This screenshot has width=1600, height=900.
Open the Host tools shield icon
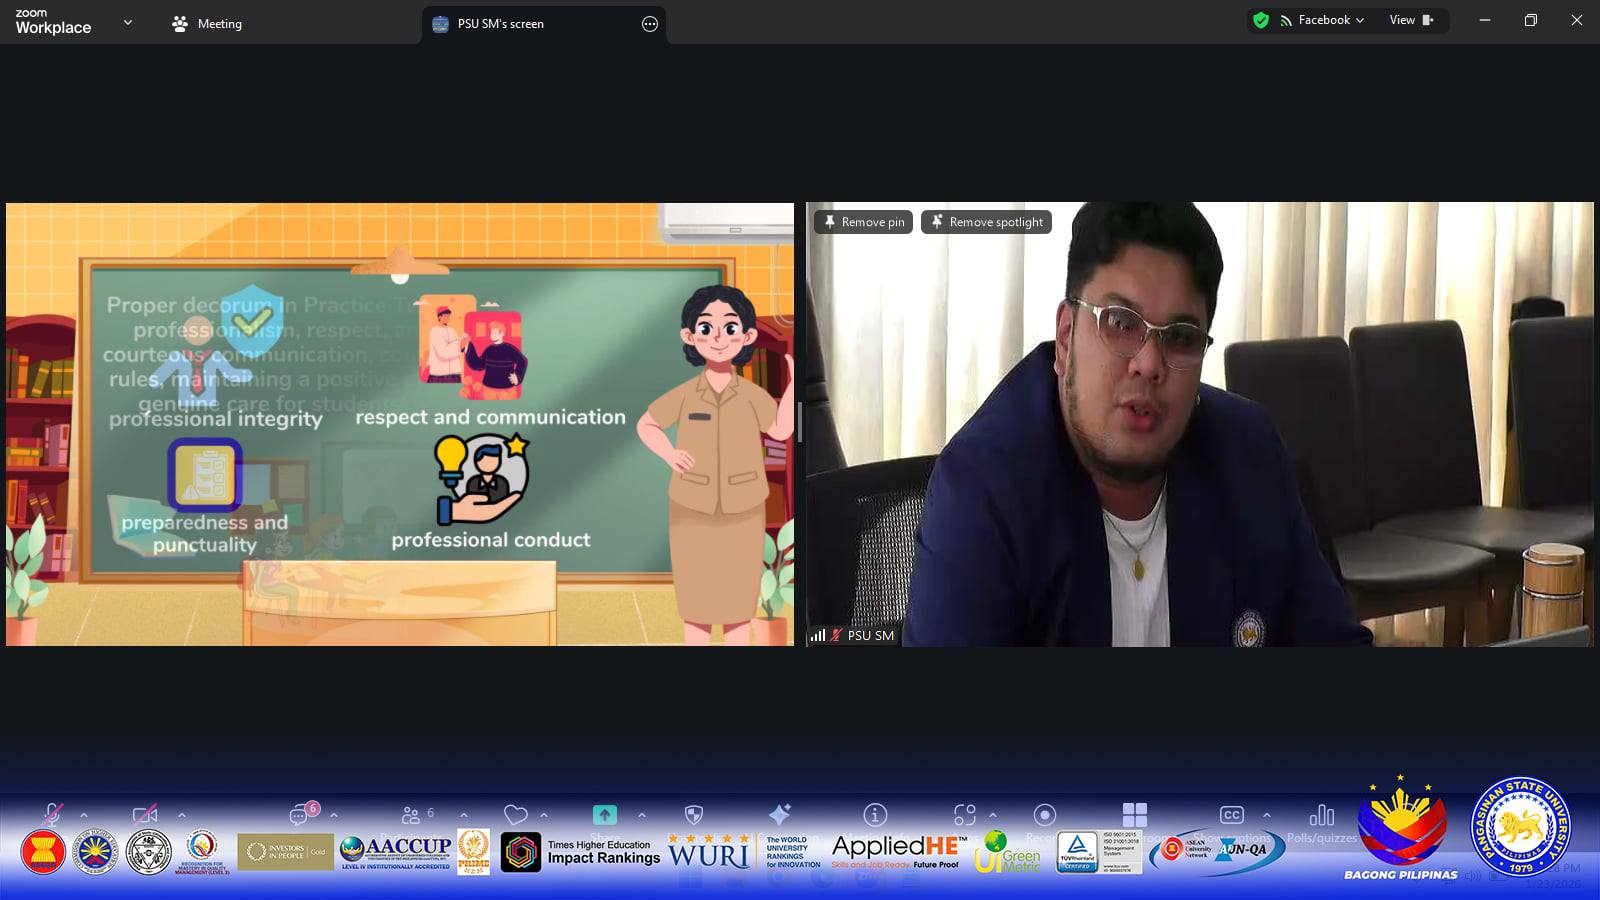click(x=693, y=815)
